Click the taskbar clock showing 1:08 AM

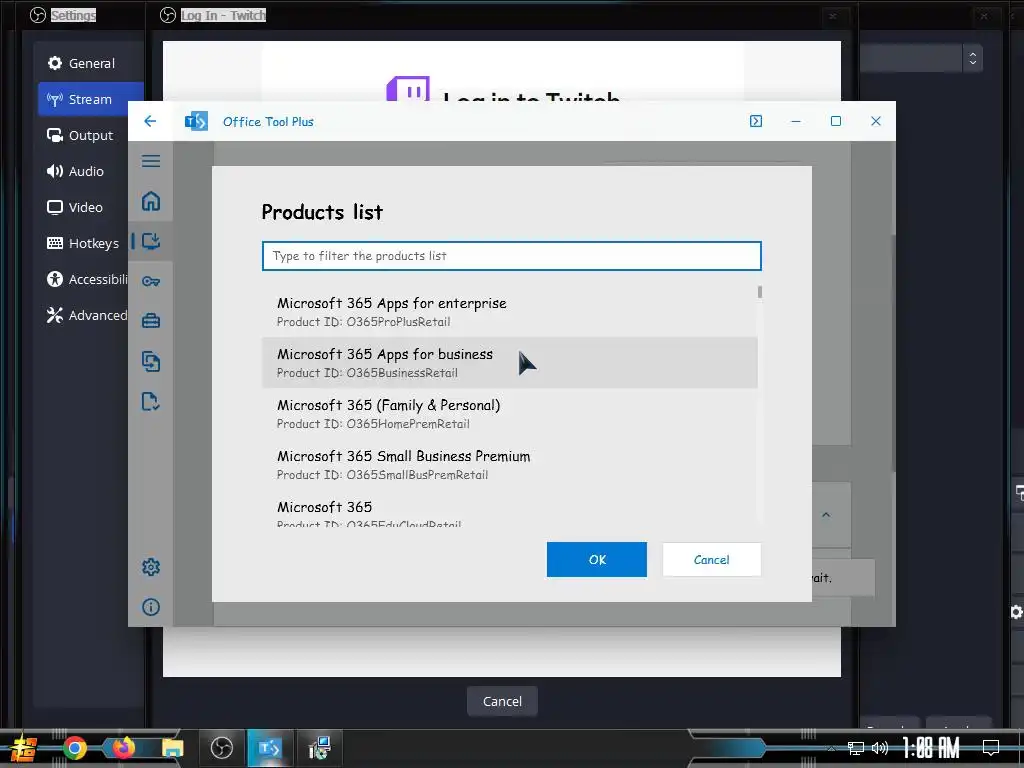pos(931,748)
